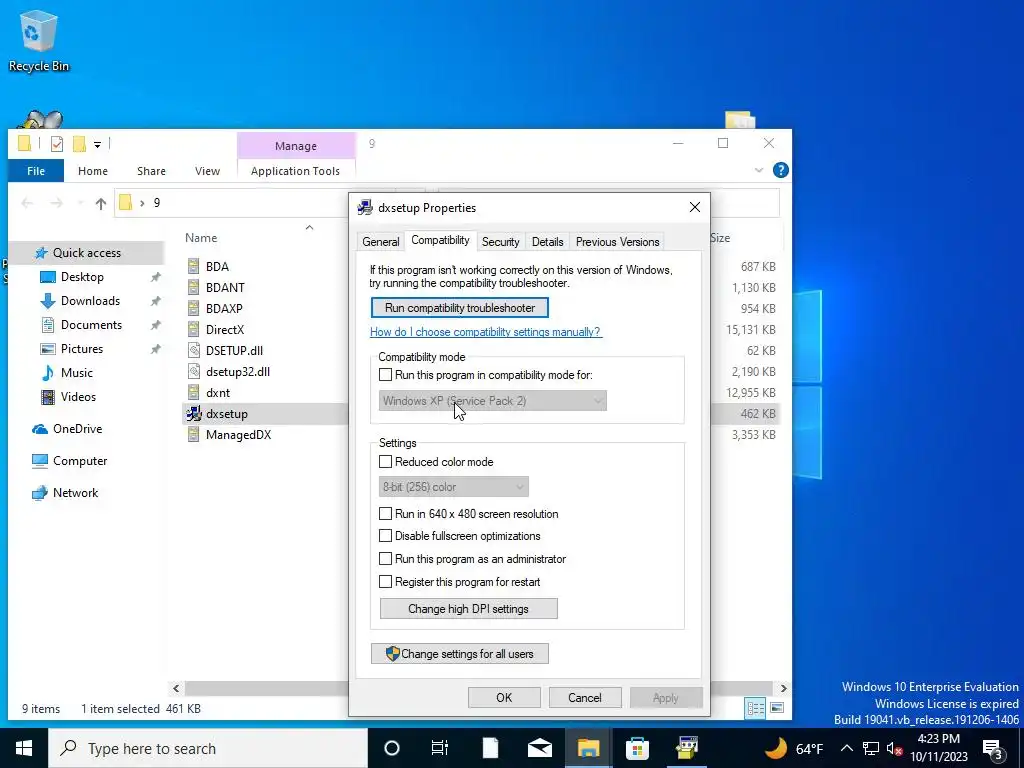
Task: Switch to large thumbnails view icon
Action: pyautogui.click(x=777, y=708)
